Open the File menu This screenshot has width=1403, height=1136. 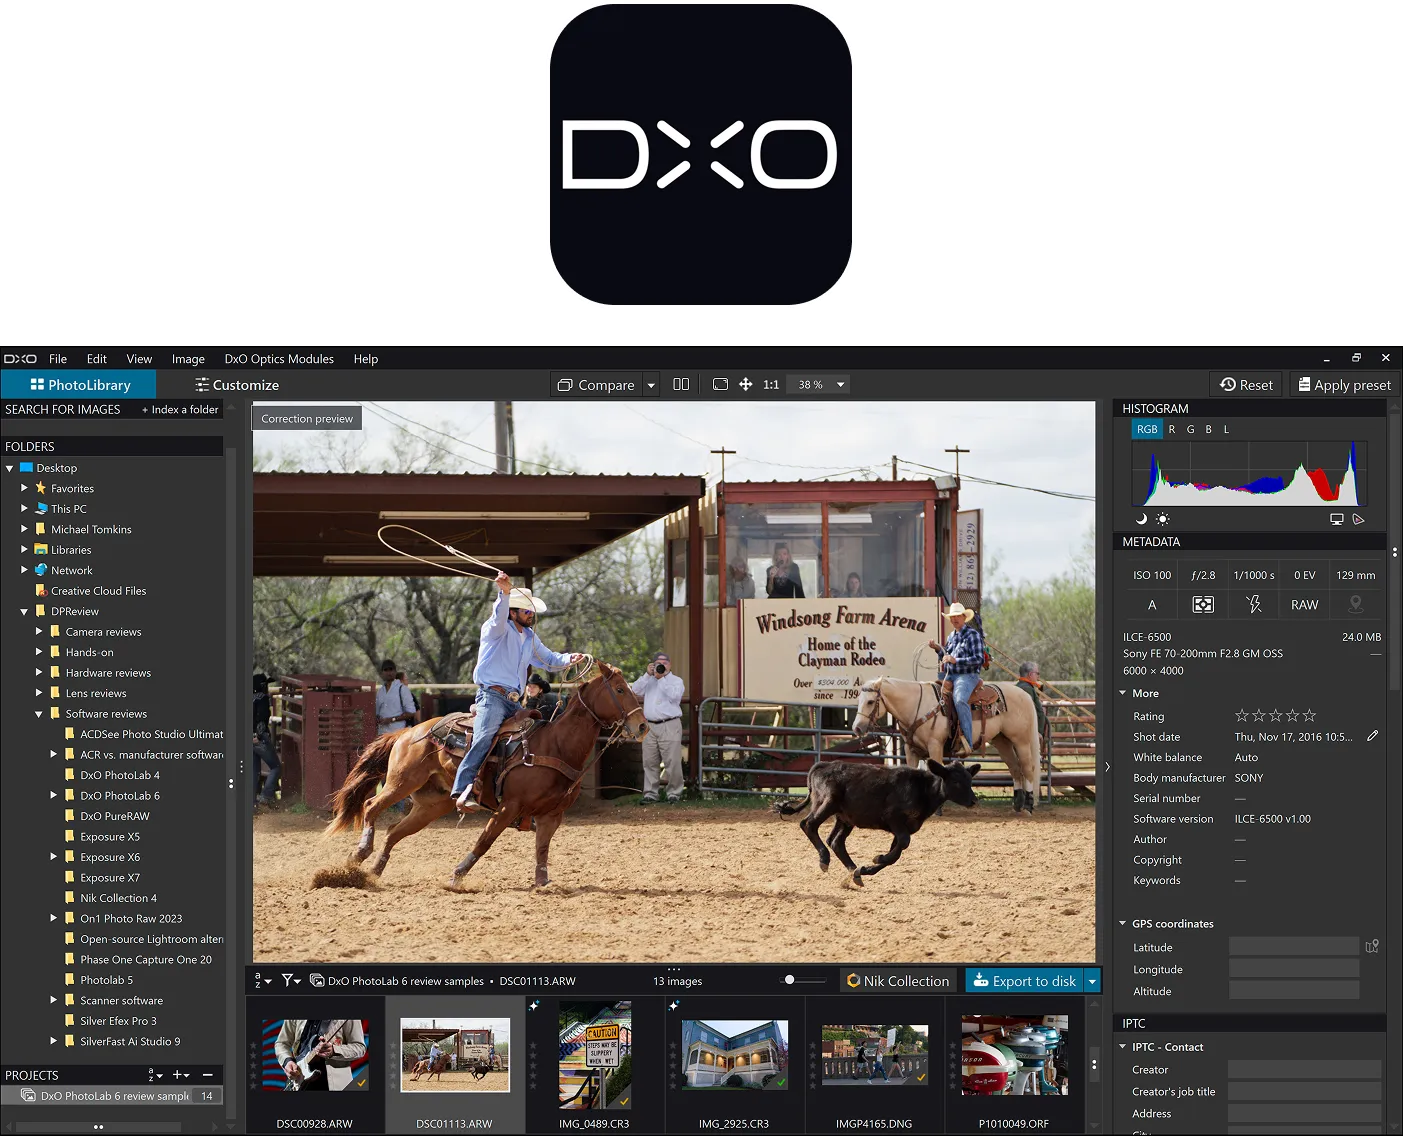click(x=58, y=359)
